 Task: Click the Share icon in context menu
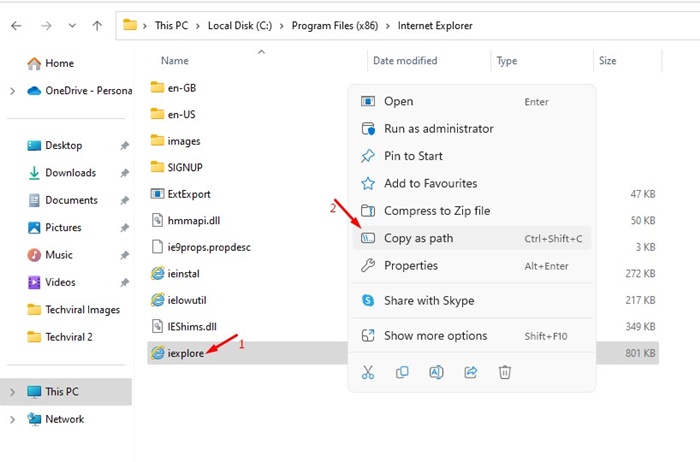click(x=471, y=372)
